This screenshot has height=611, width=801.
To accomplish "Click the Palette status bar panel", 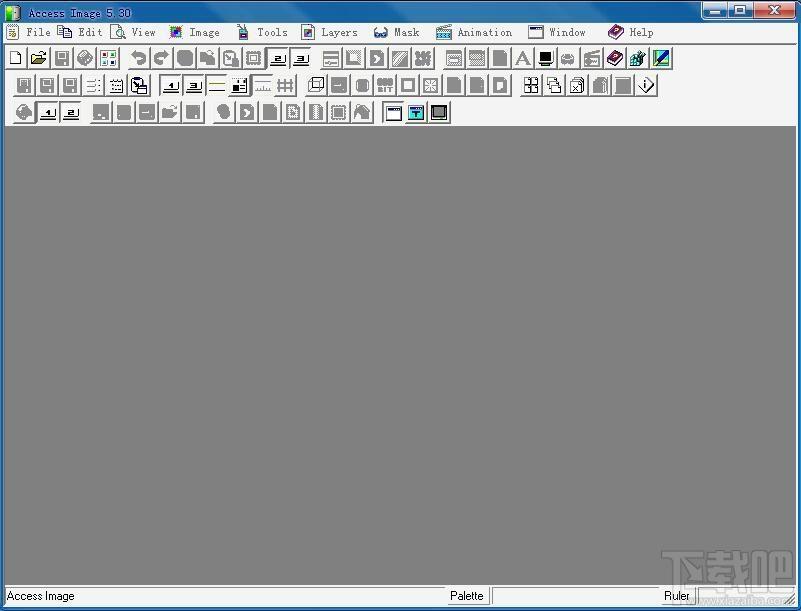I will pos(467,596).
